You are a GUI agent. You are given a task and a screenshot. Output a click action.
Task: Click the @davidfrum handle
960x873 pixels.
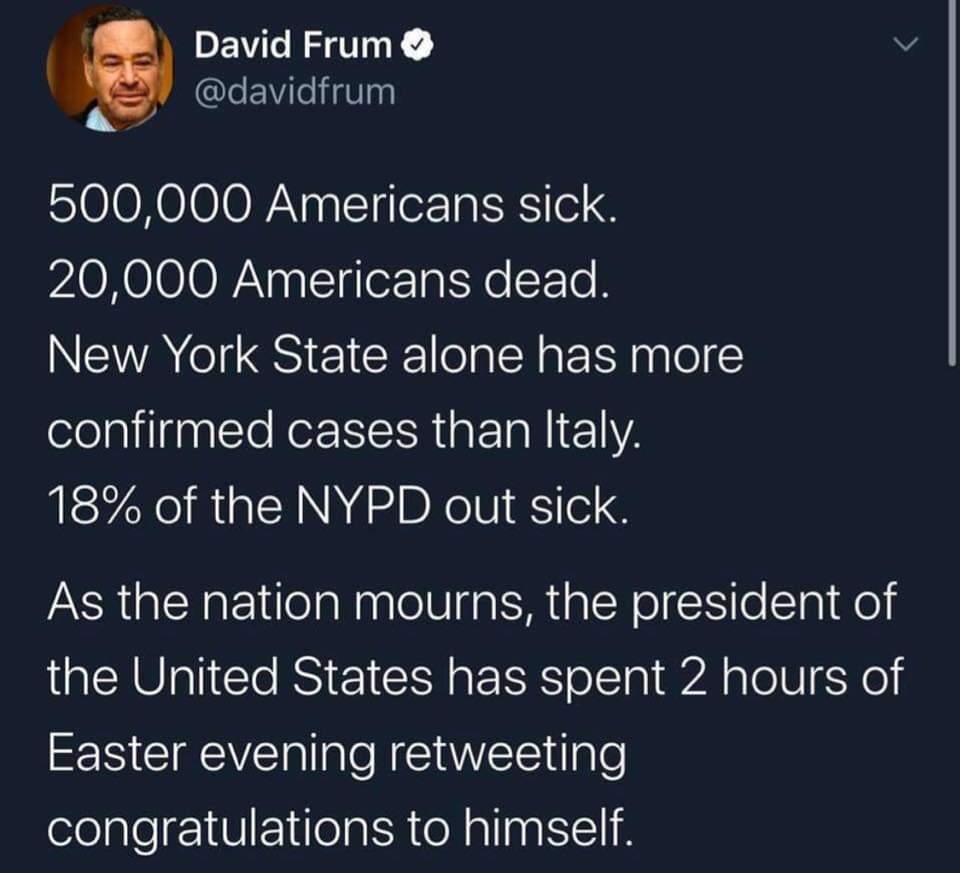[297, 92]
